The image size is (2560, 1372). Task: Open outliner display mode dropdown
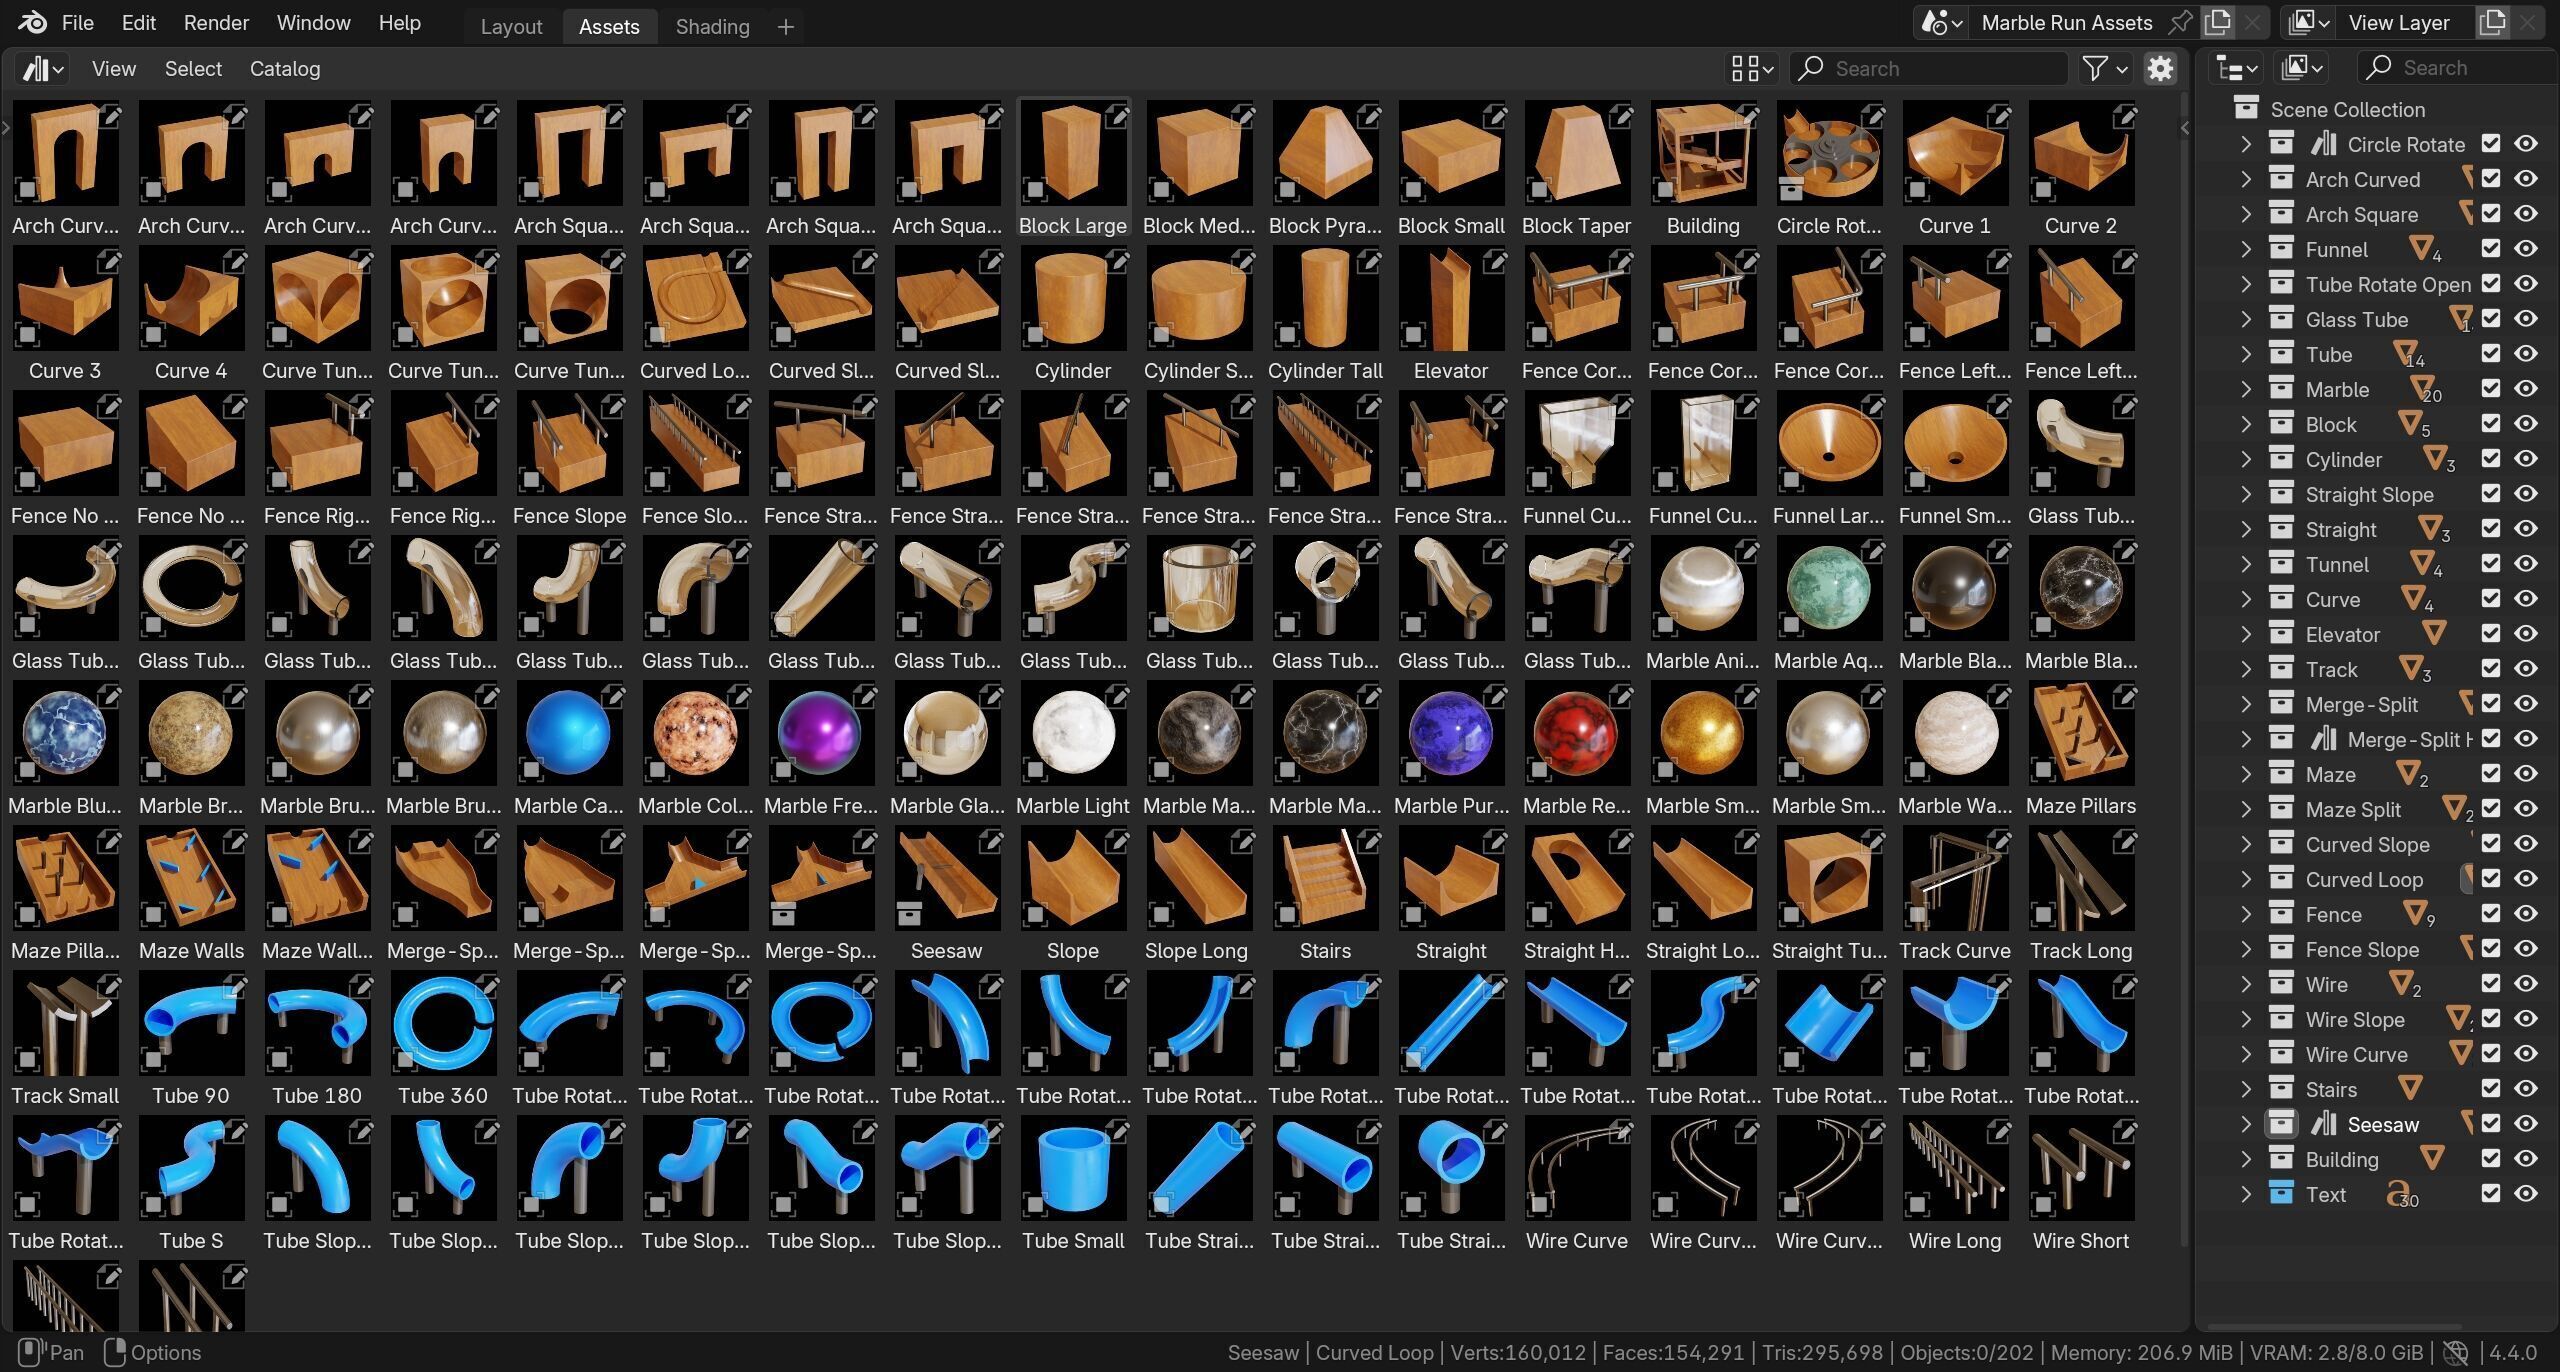(2301, 68)
